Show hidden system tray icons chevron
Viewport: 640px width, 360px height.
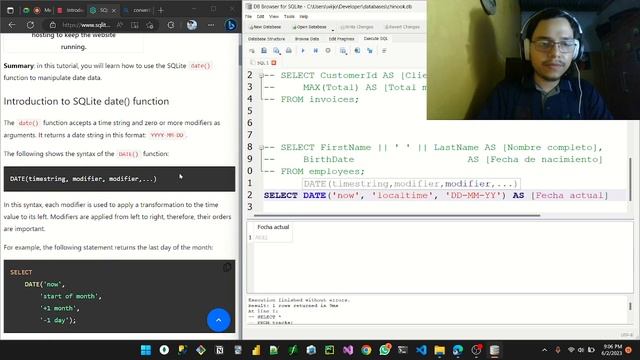(x=544, y=350)
